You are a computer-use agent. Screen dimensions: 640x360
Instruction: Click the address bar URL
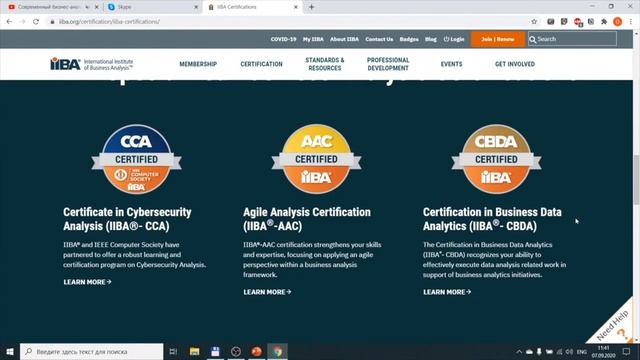click(x=109, y=22)
